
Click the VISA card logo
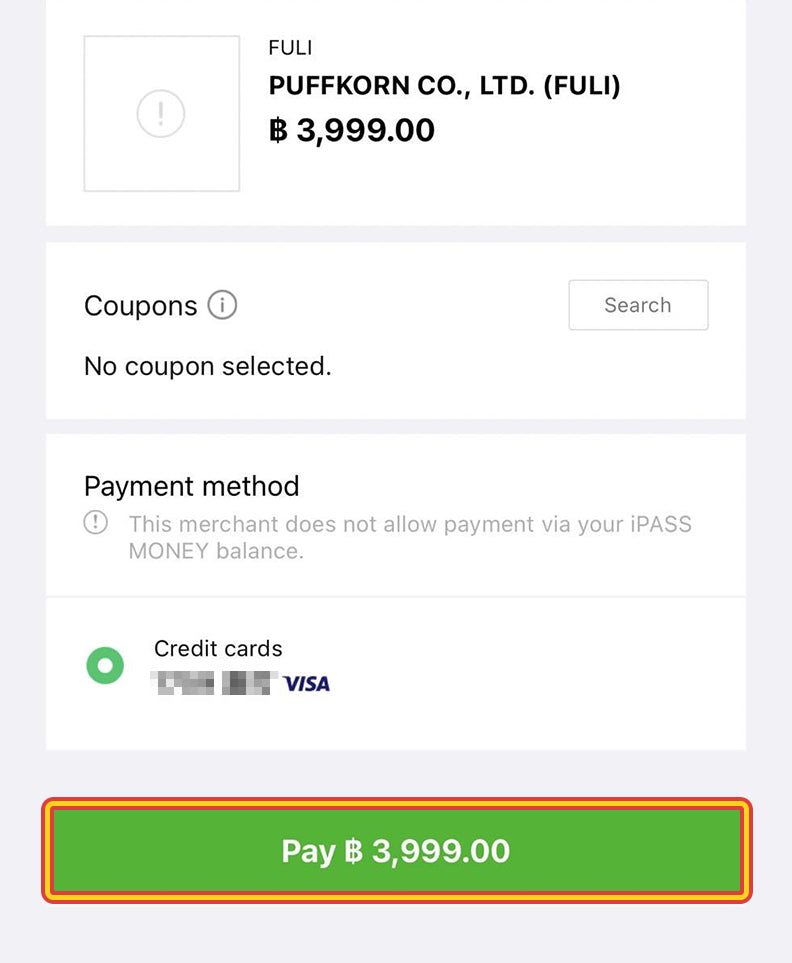(x=306, y=684)
